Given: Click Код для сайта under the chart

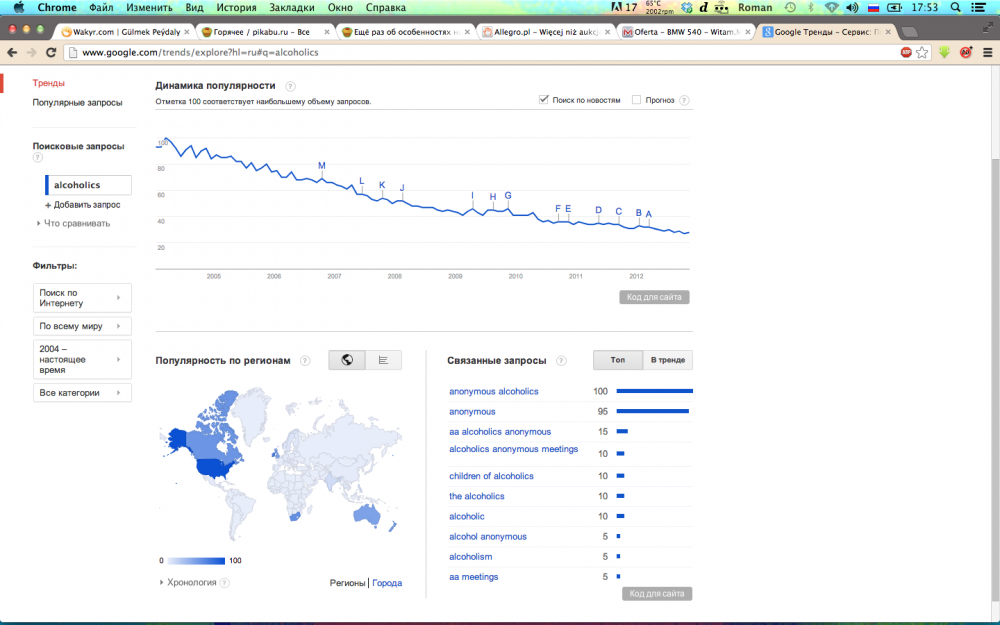Looking at the screenshot, I should click(x=654, y=297).
